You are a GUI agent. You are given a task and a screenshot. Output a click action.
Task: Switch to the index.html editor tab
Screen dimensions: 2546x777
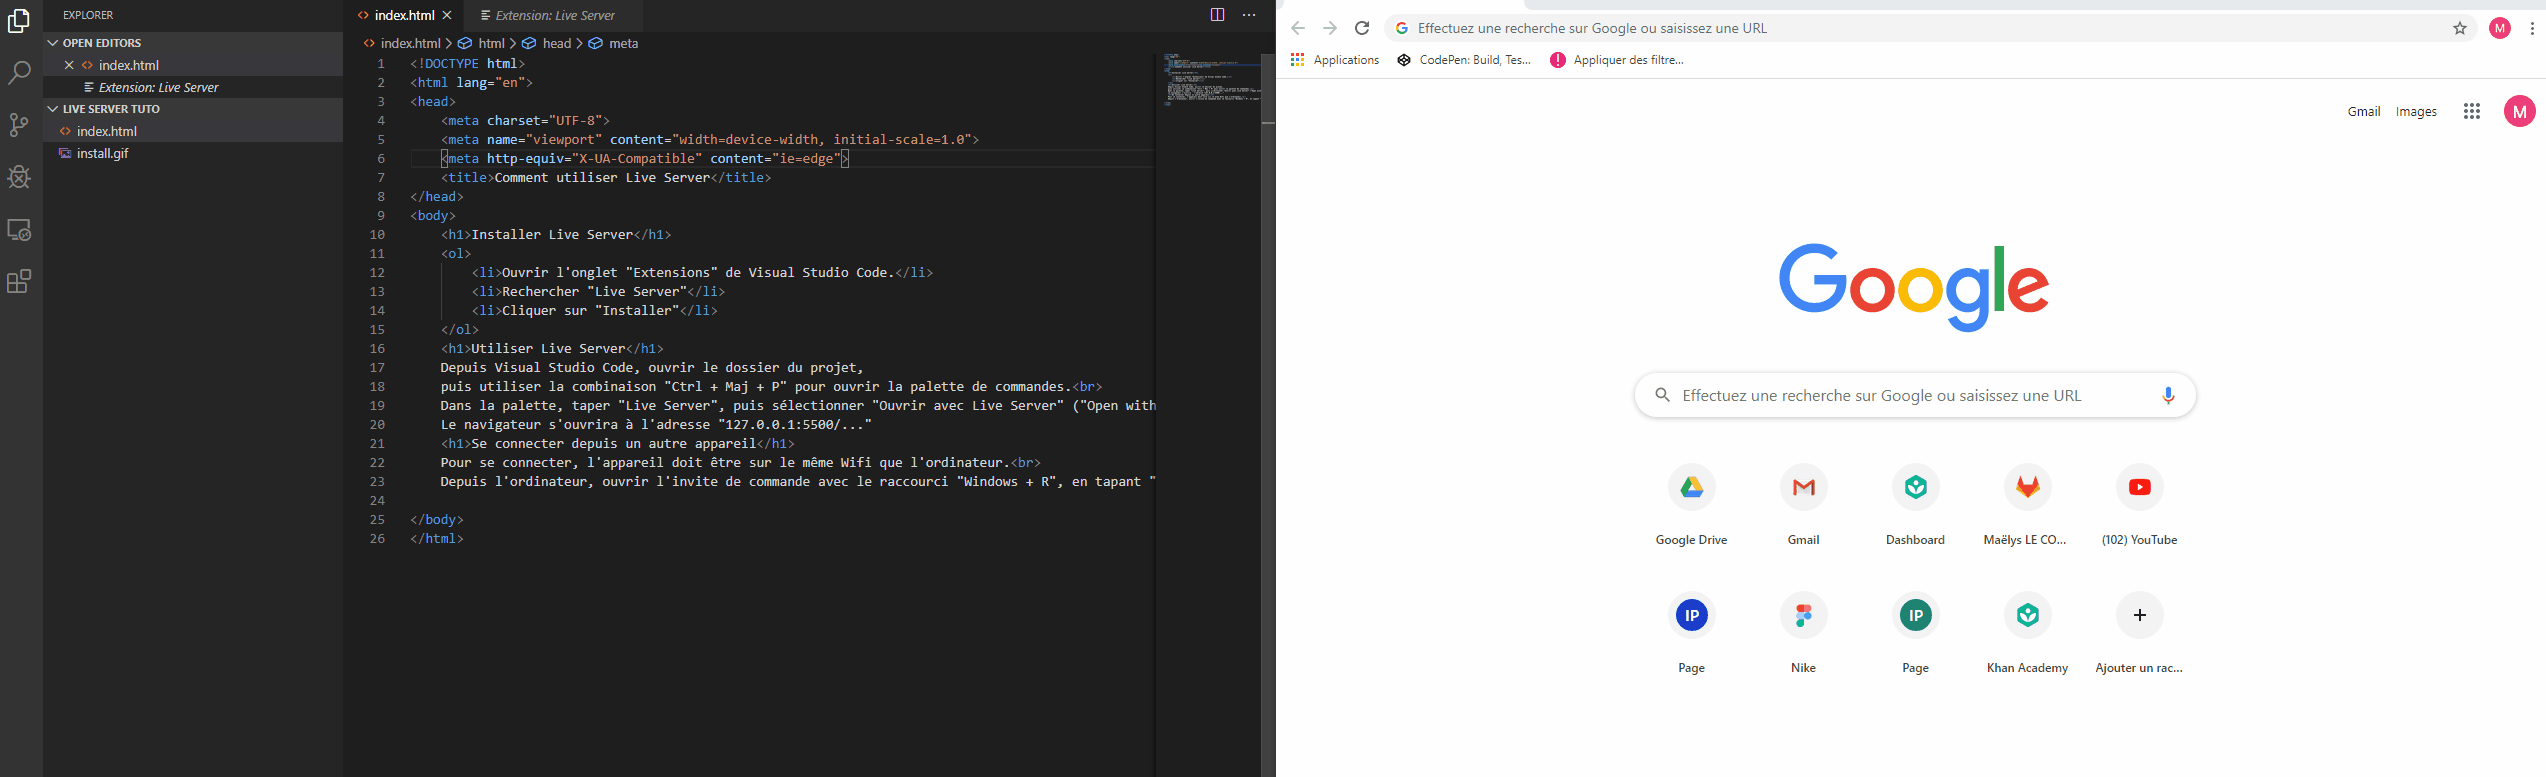pos(404,15)
